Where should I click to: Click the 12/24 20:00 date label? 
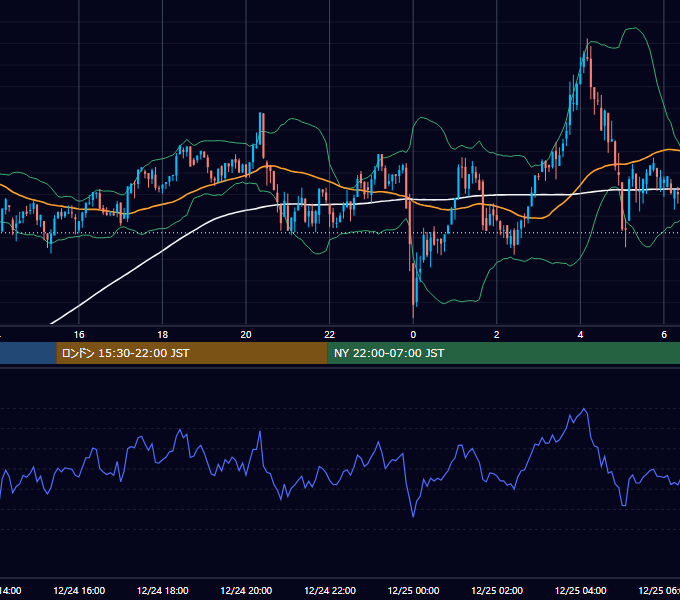[246, 590]
